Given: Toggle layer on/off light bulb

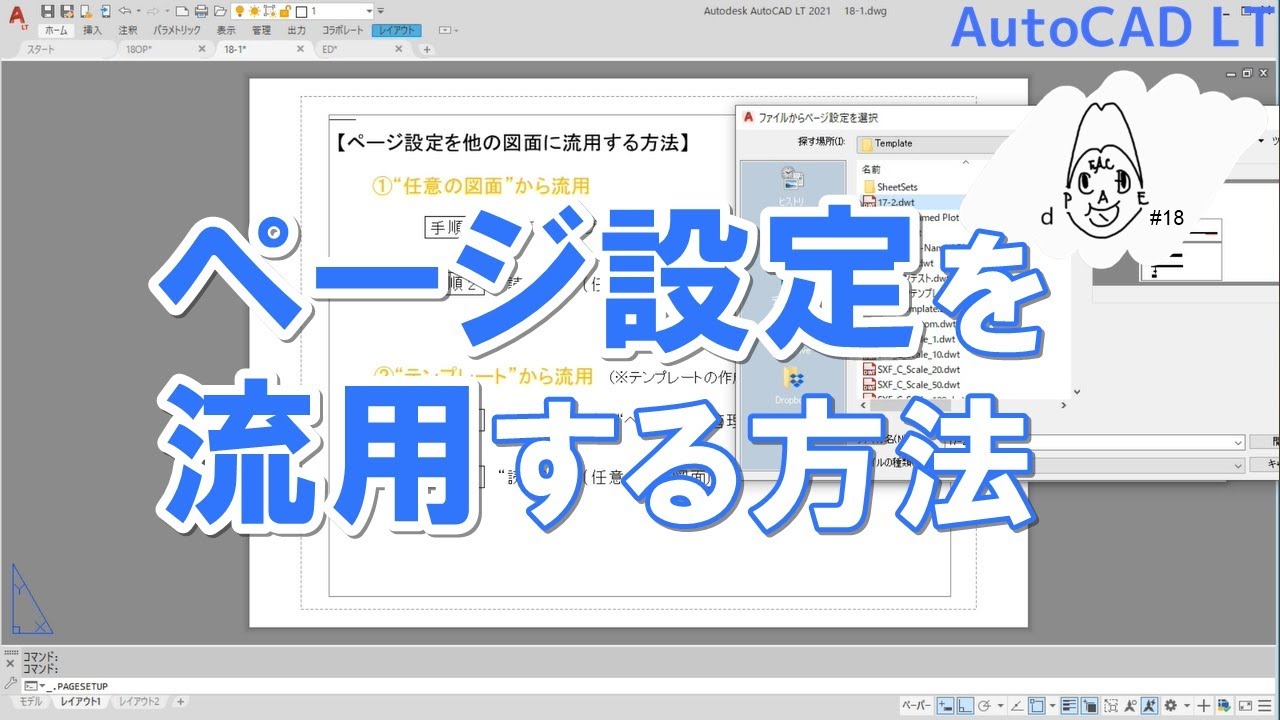Looking at the screenshot, I should point(239,12).
